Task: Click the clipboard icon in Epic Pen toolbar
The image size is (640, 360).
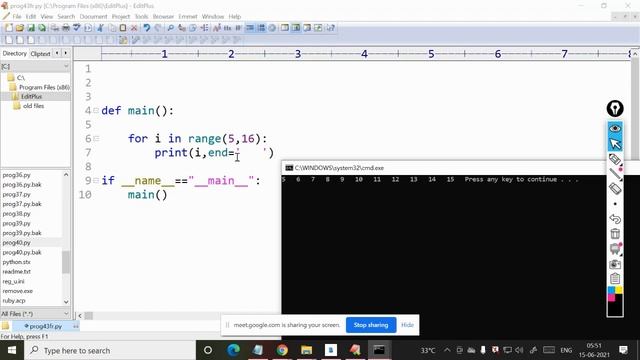Action: click(x=615, y=278)
